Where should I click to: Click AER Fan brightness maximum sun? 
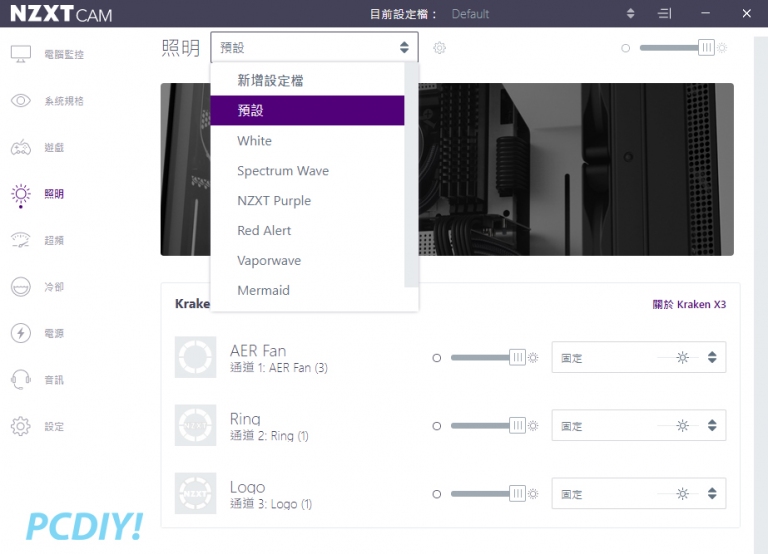click(x=533, y=358)
